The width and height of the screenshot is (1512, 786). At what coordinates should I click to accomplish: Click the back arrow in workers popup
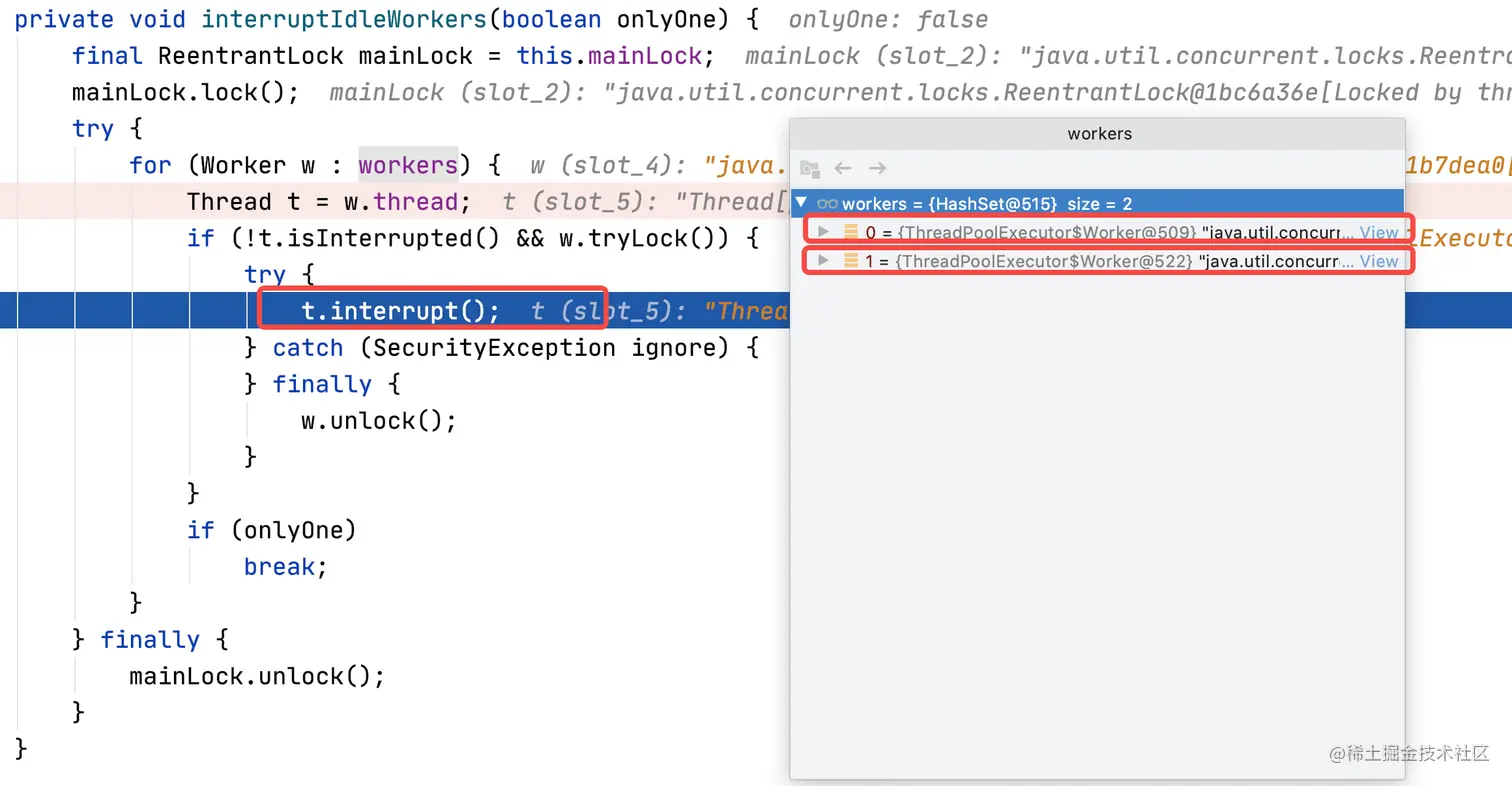(x=843, y=168)
